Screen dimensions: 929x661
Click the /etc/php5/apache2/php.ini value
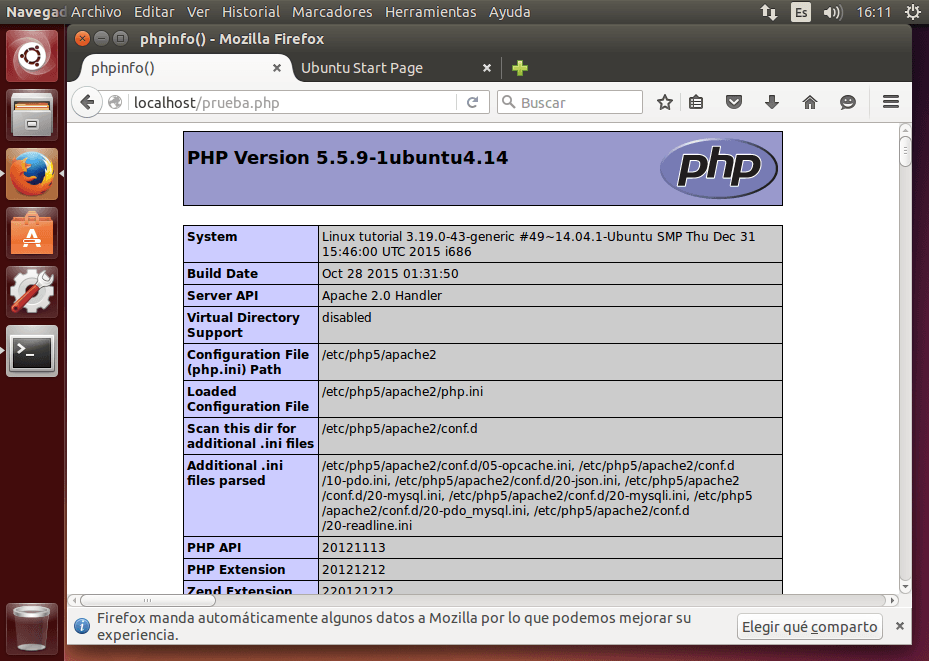tap(402, 392)
